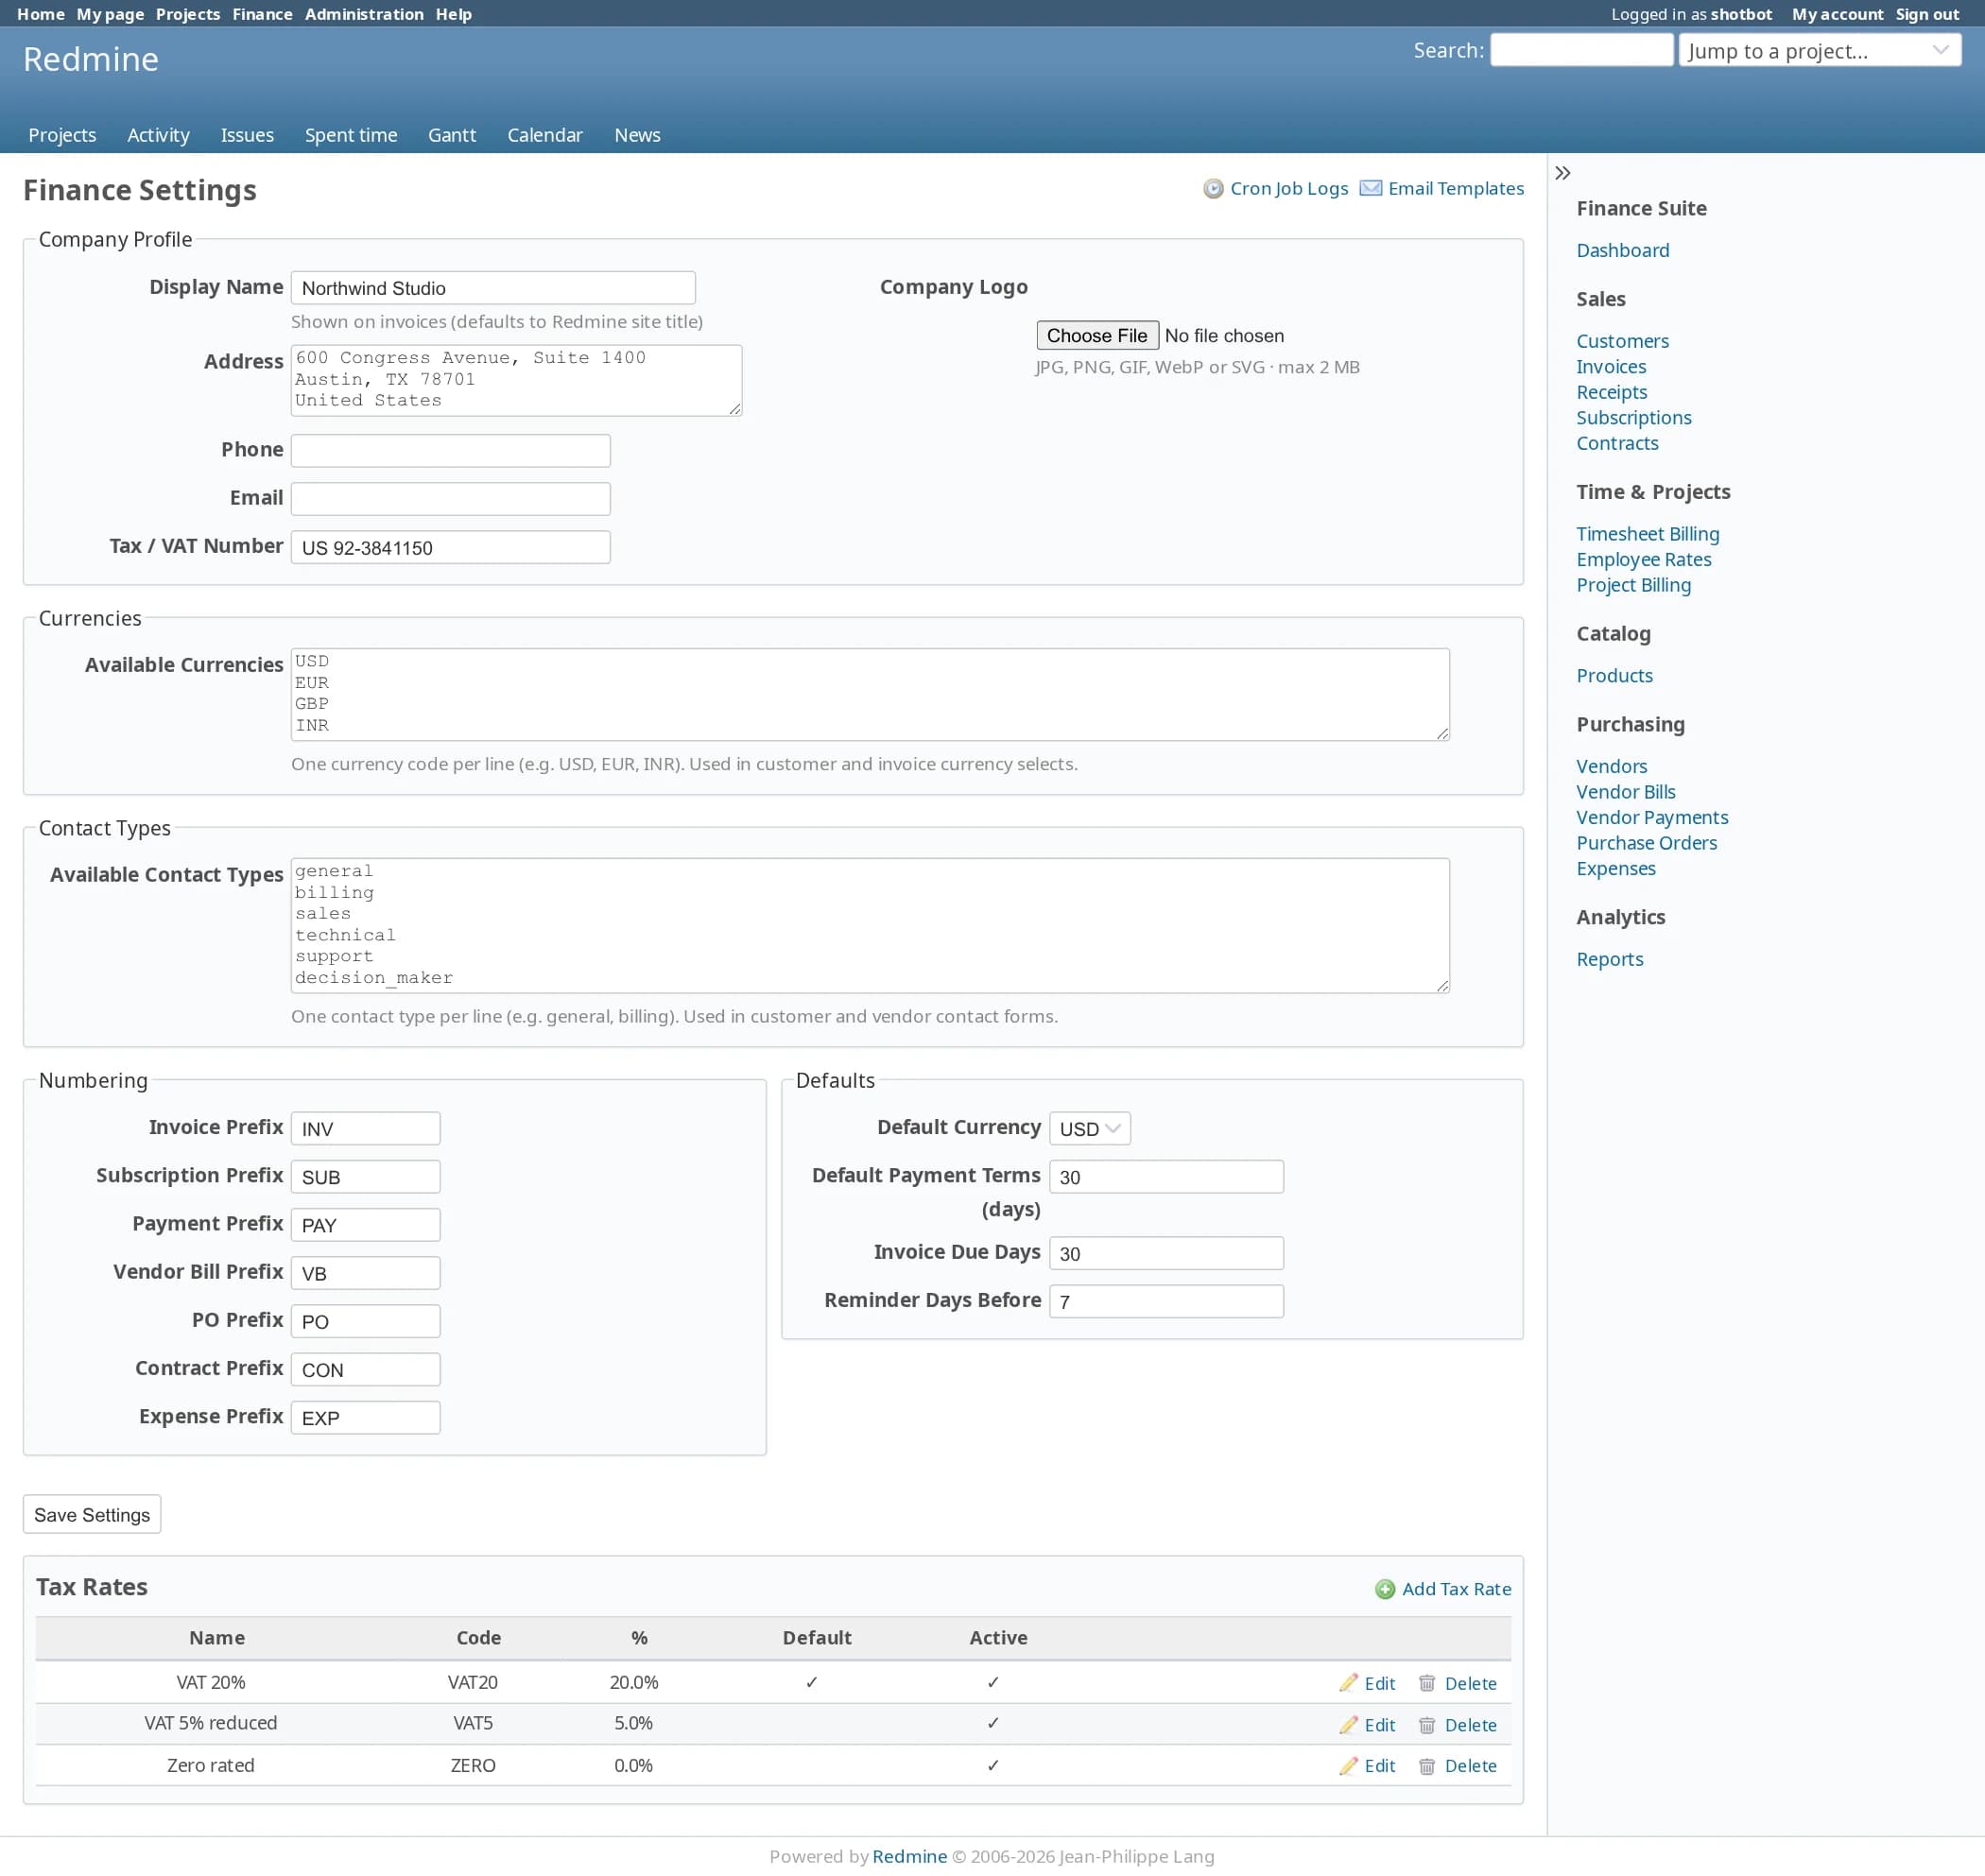Open the Spent time tab
This screenshot has height=1876, width=1985.
(x=351, y=135)
